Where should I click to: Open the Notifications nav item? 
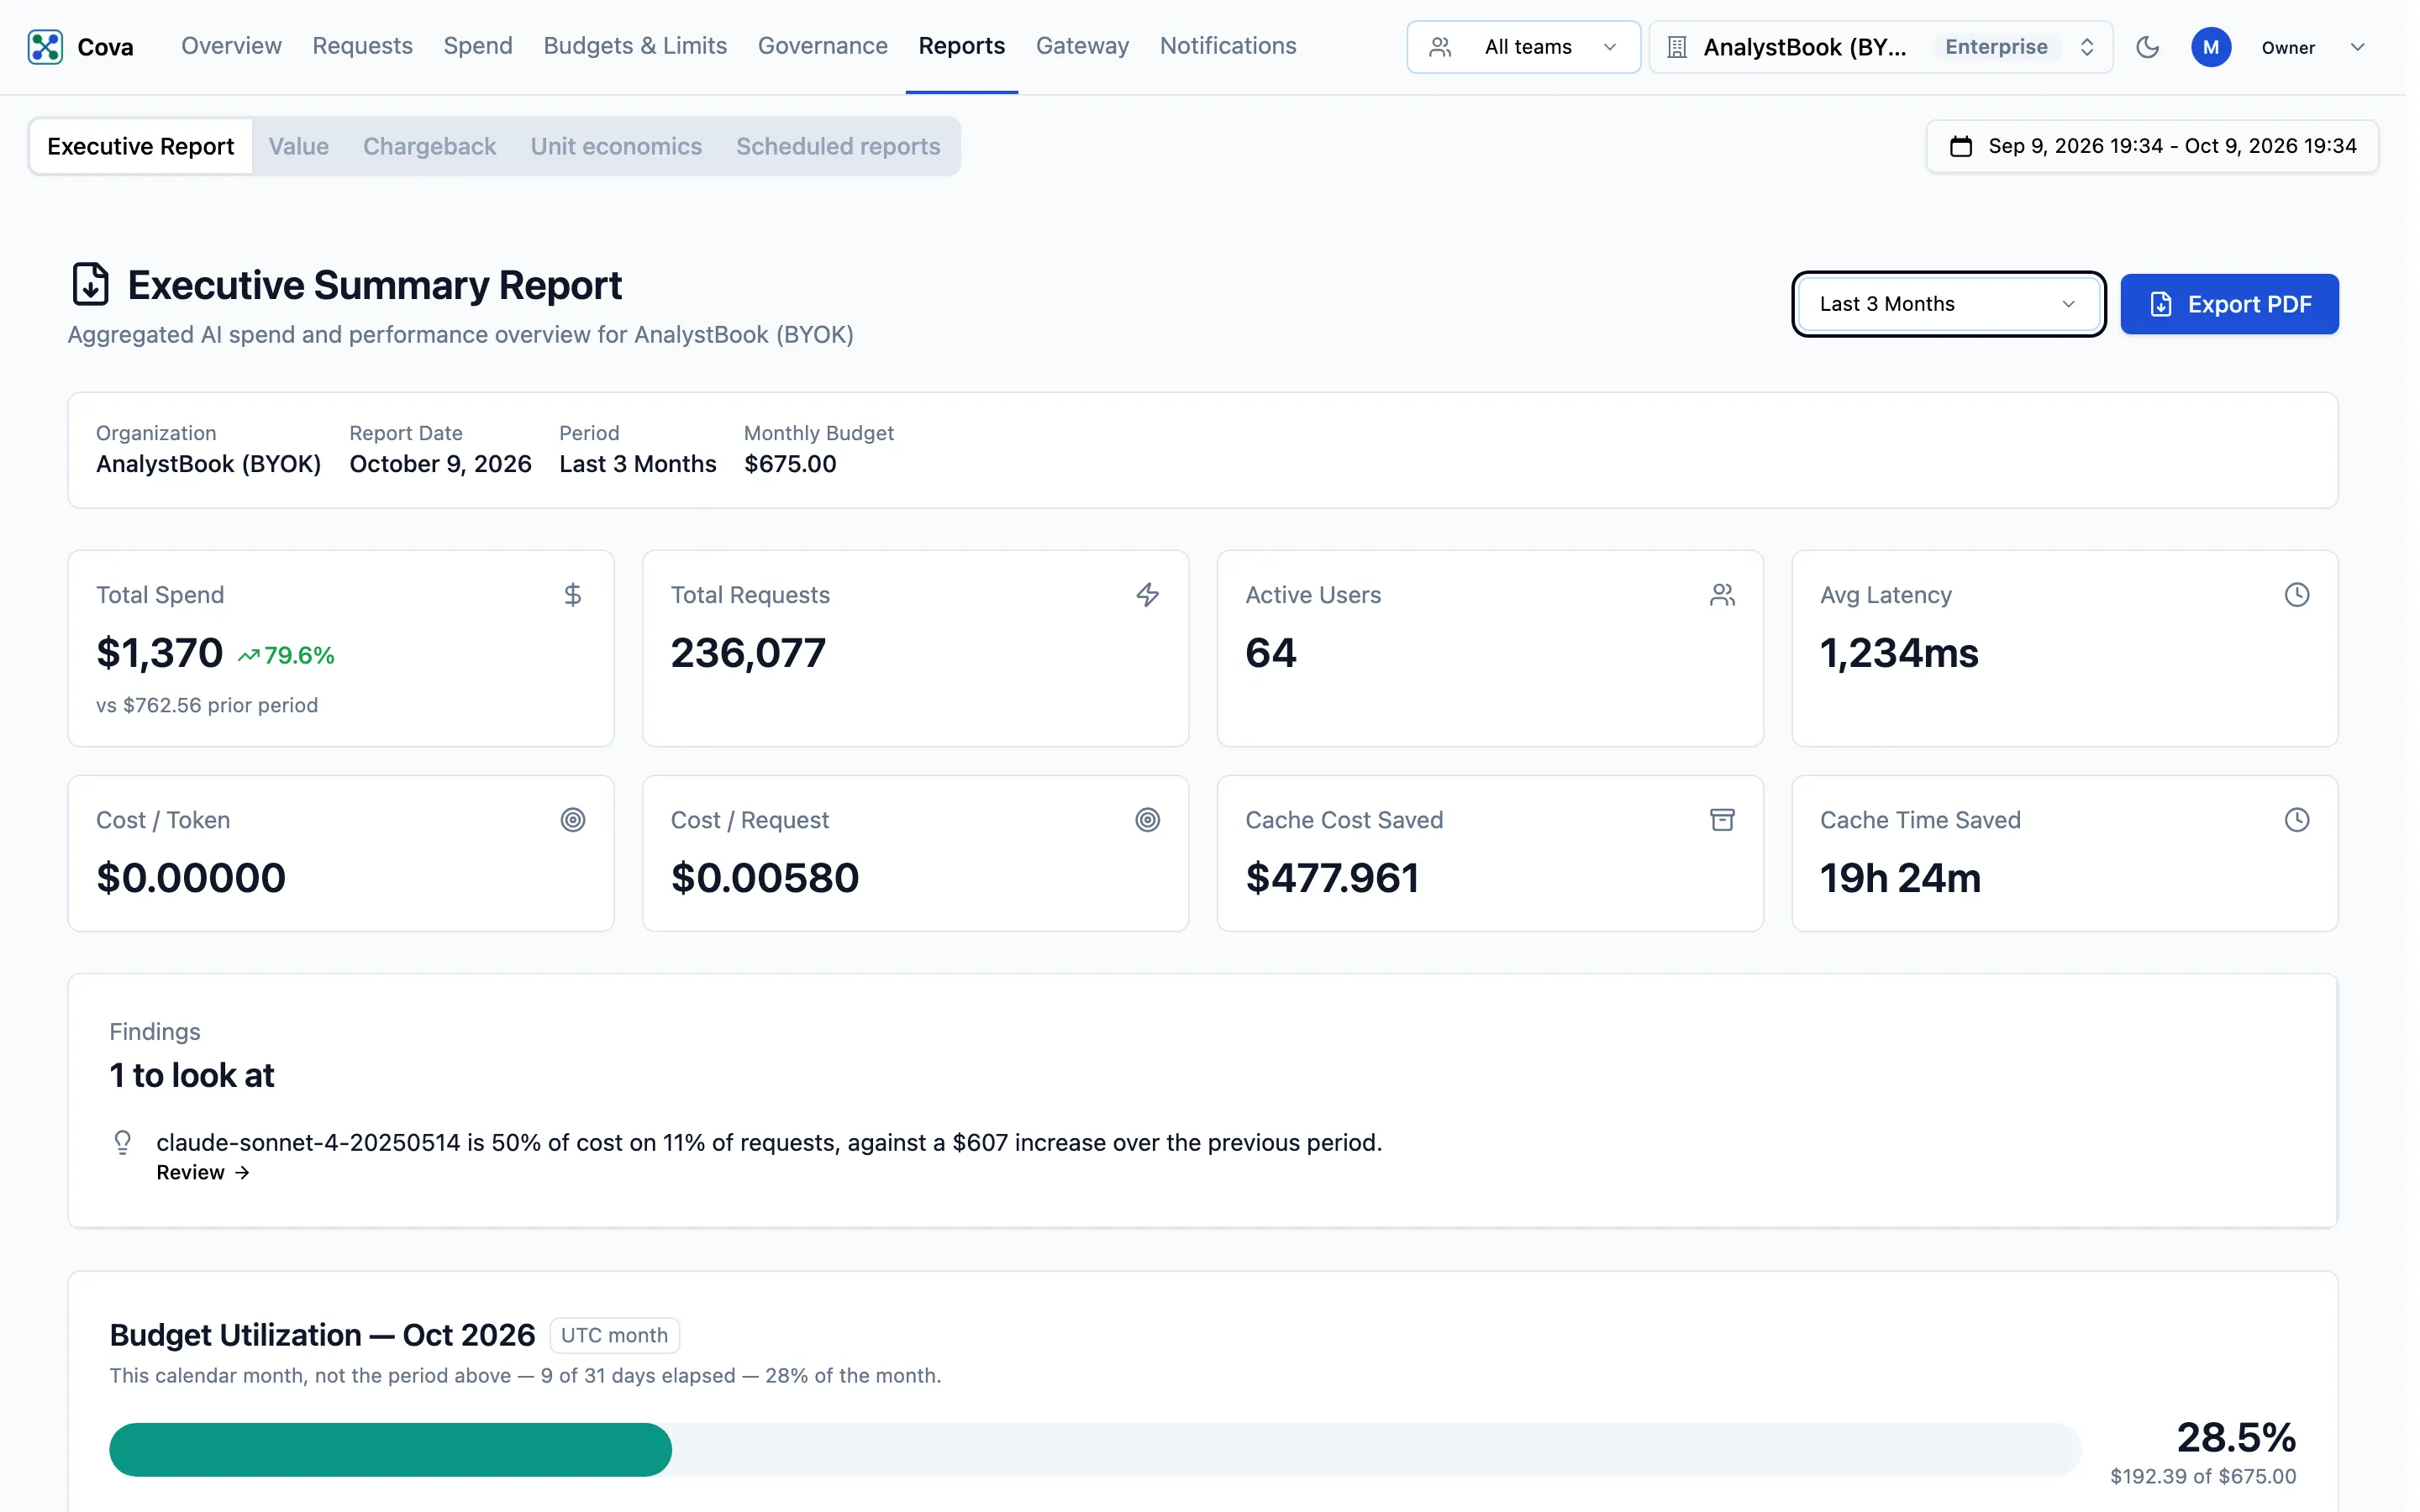click(1228, 46)
